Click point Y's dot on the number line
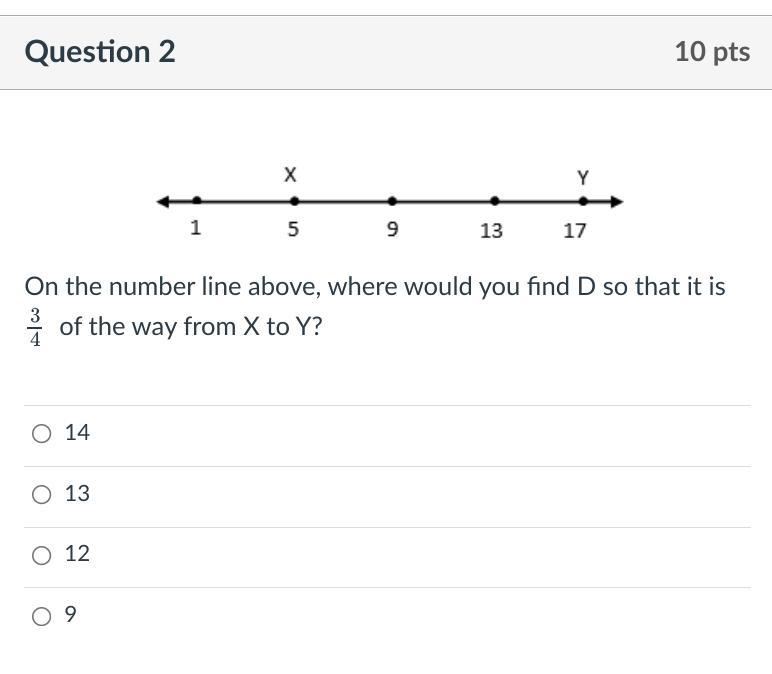Viewport: 772px width, 674px height. click(584, 201)
